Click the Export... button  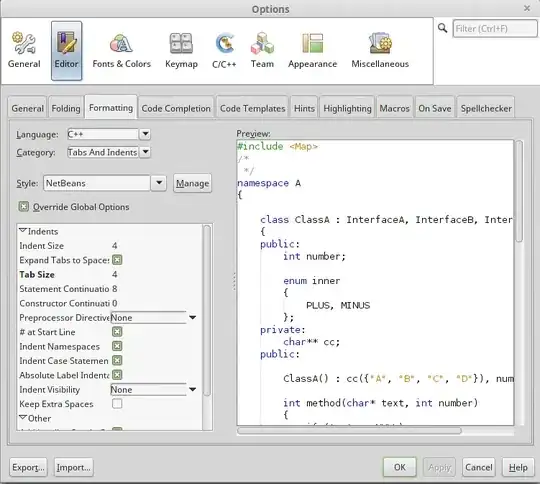pos(28,467)
